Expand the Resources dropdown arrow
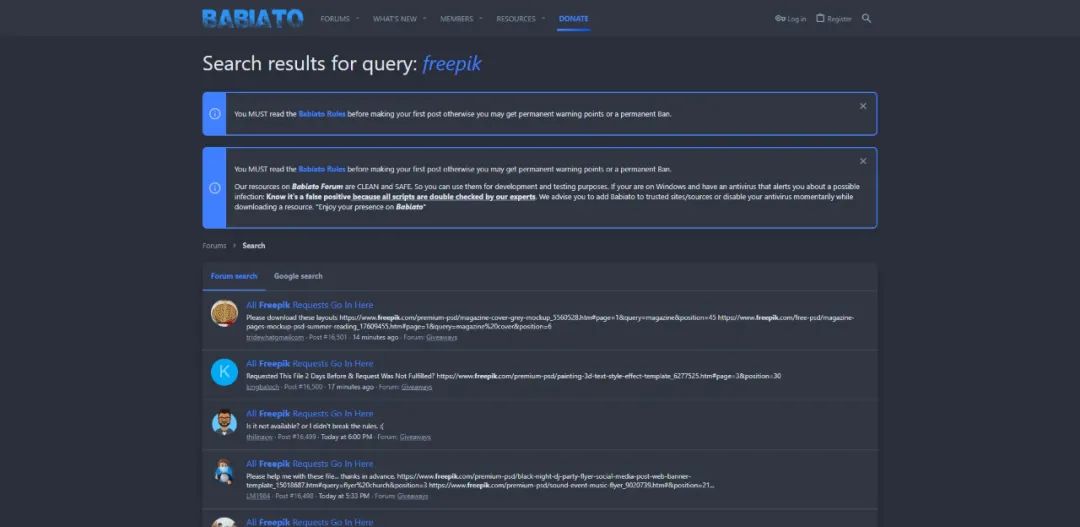This screenshot has height=527, width=1080. (x=543, y=19)
